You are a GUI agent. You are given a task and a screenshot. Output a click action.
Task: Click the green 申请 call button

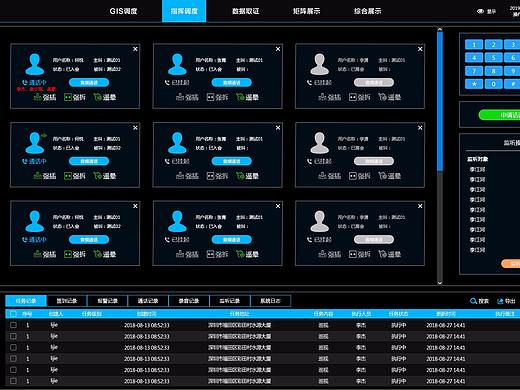(499, 115)
